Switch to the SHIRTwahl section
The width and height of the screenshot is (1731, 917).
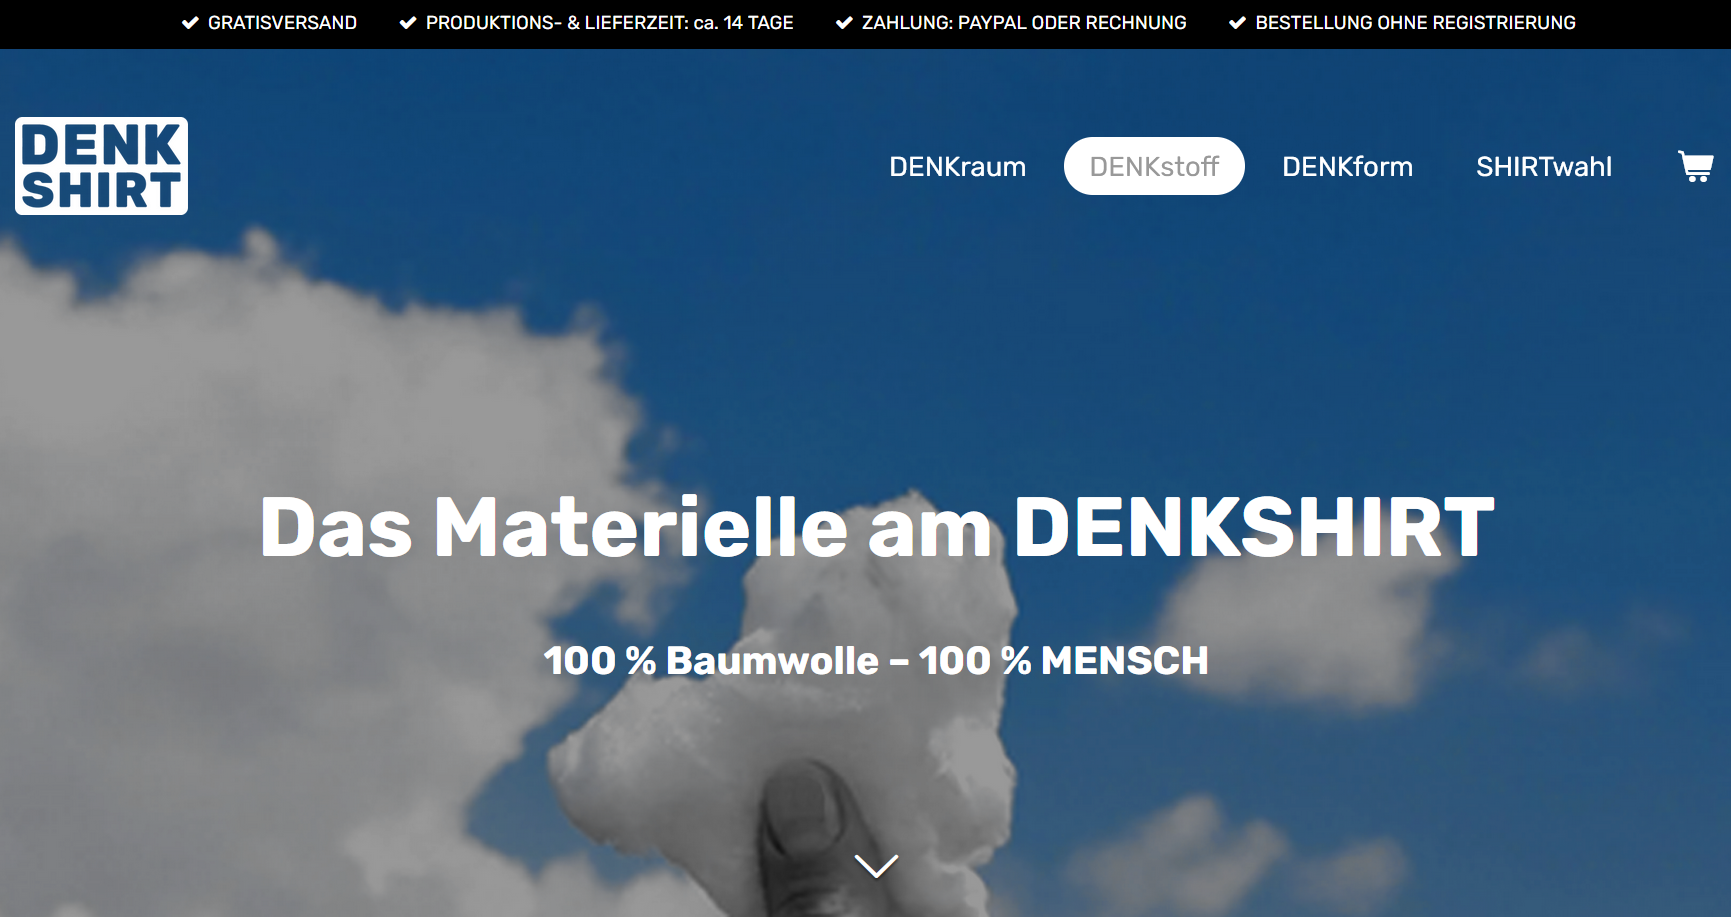pyautogui.click(x=1544, y=166)
